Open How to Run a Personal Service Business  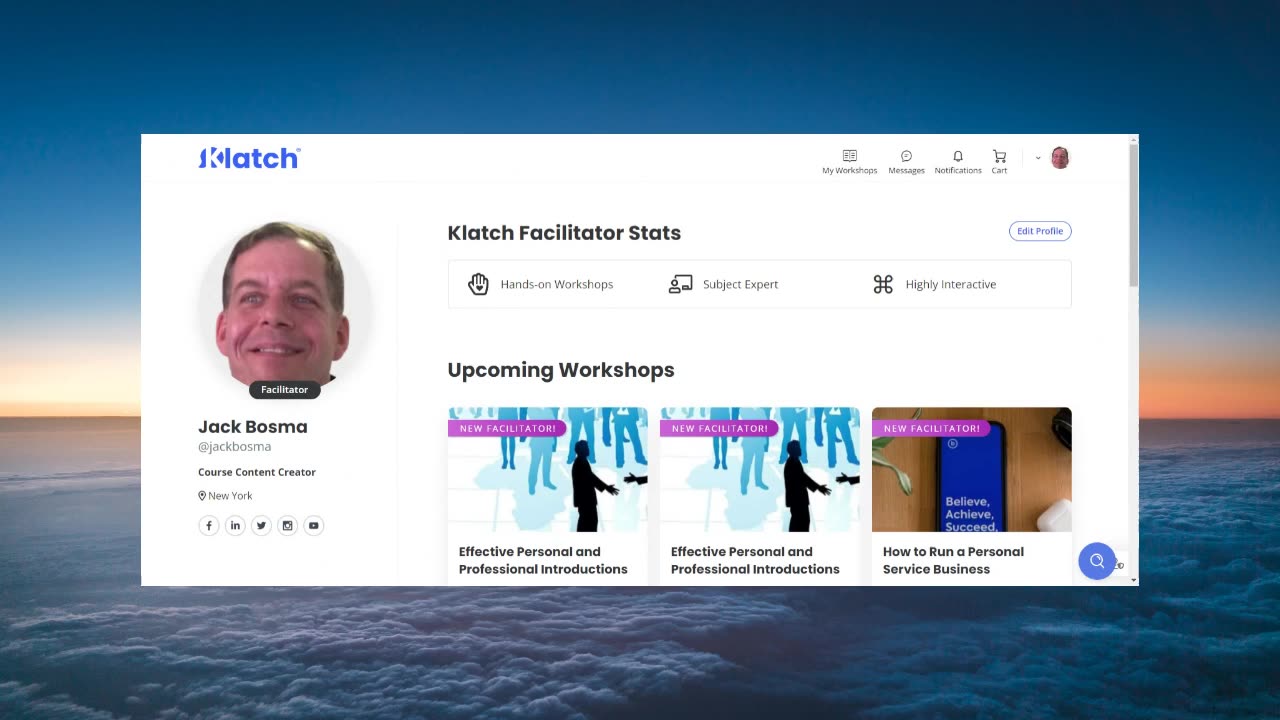coord(953,560)
